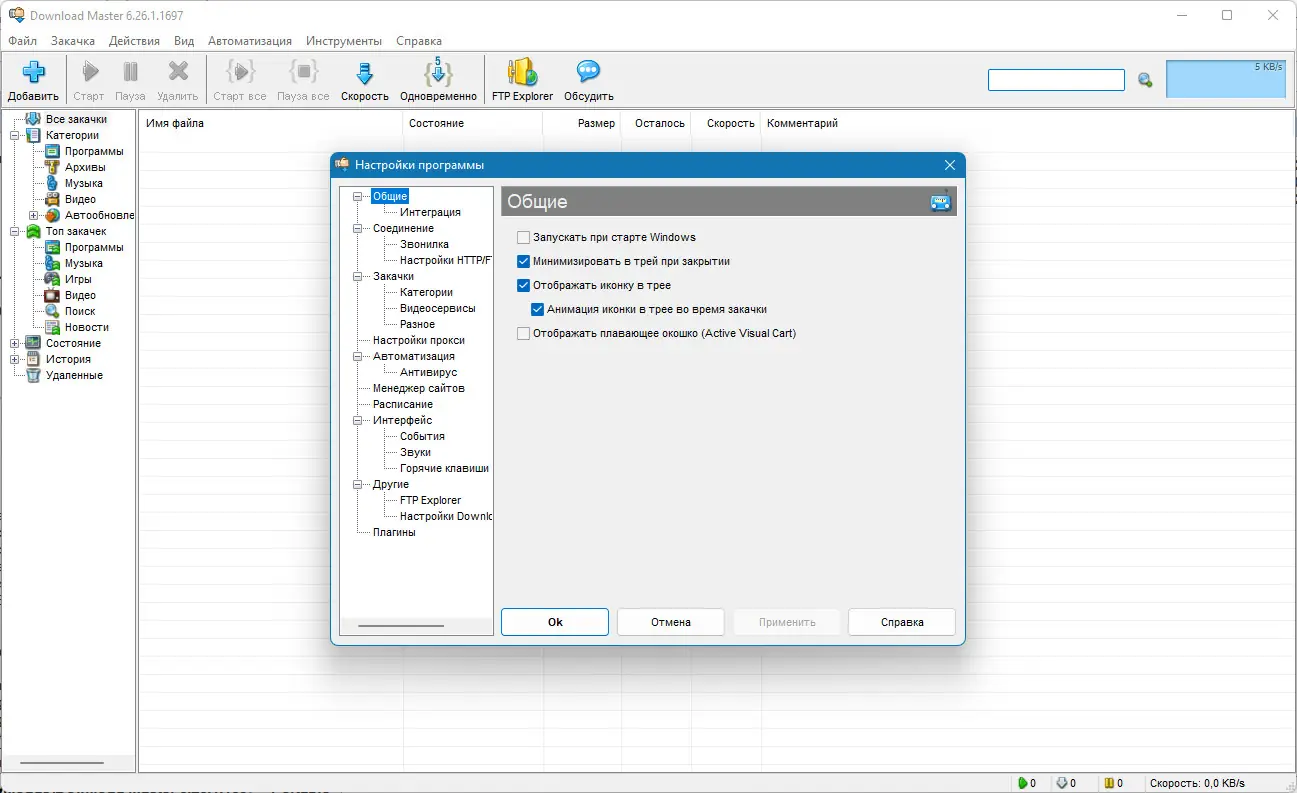Click the settings tree horizontal scrollbar
This screenshot has width=1297, height=793.
click(401, 626)
